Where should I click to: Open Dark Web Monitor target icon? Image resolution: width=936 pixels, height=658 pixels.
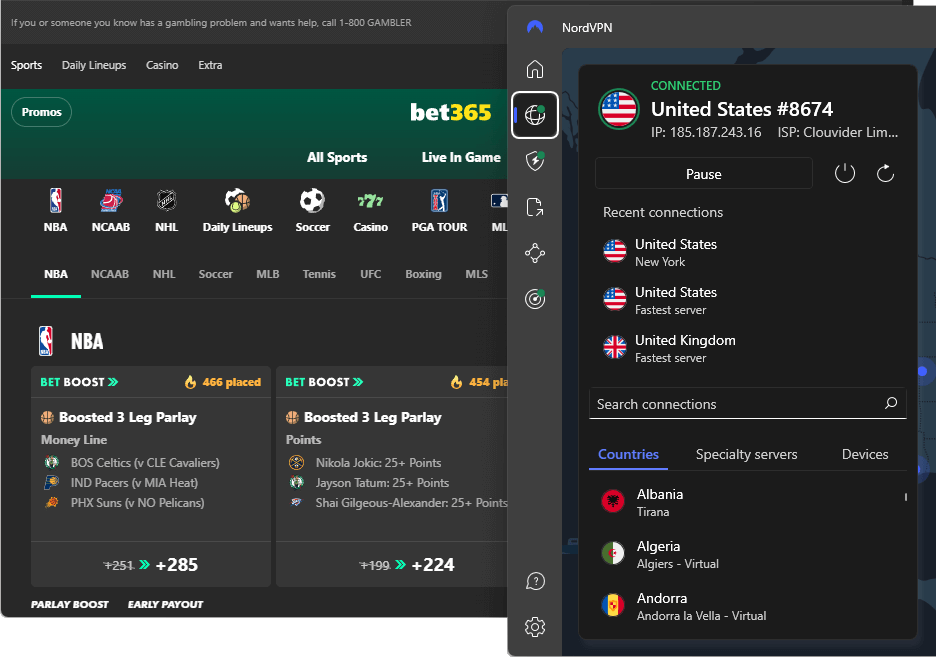[x=535, y=299]
